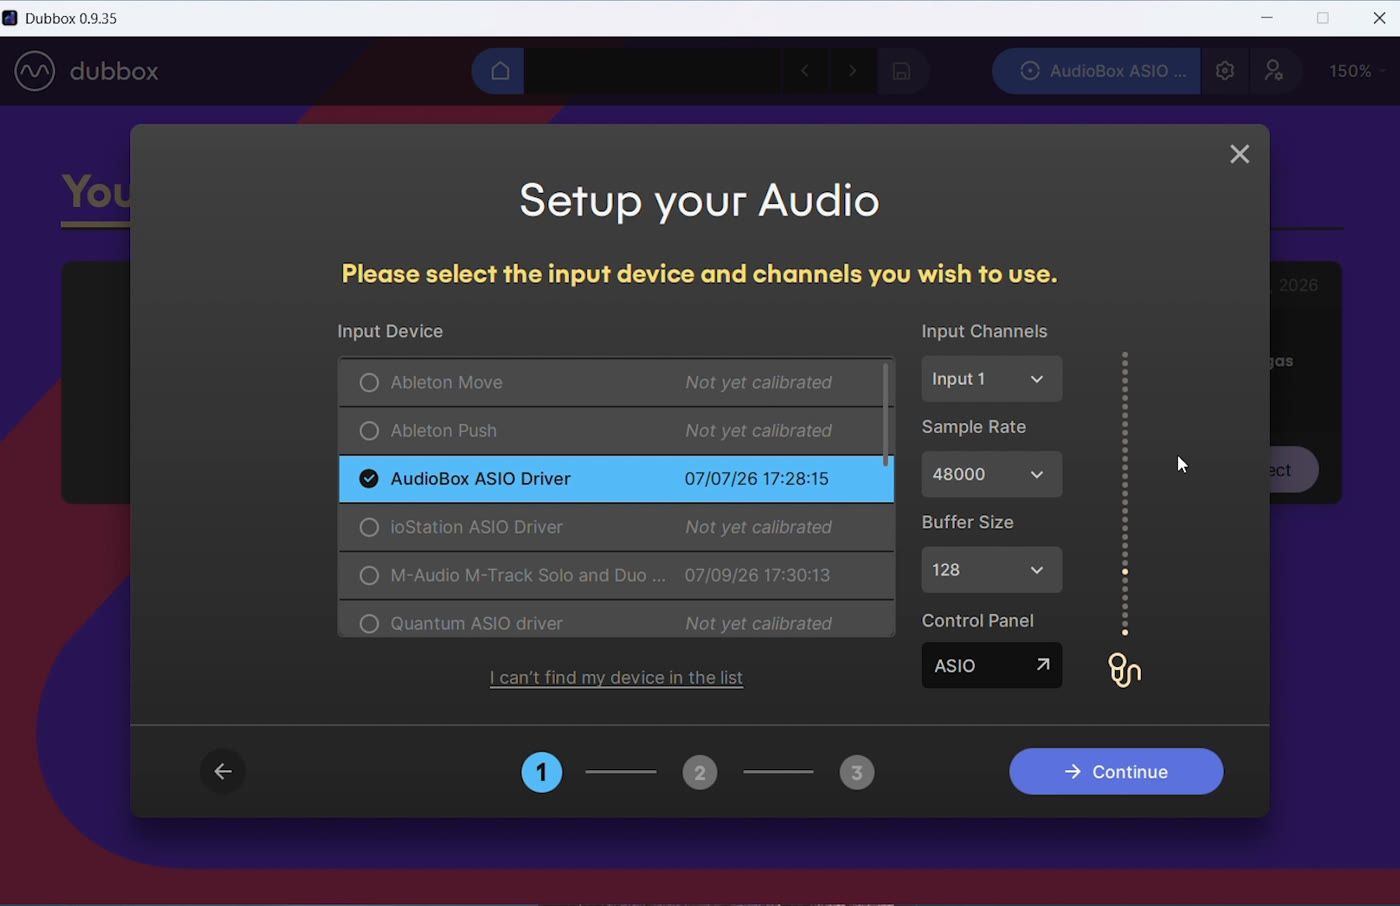This screenshot has height=906, width=1400.
Task: Open the ASIO control panel button
Action: [x=991, y=665]
